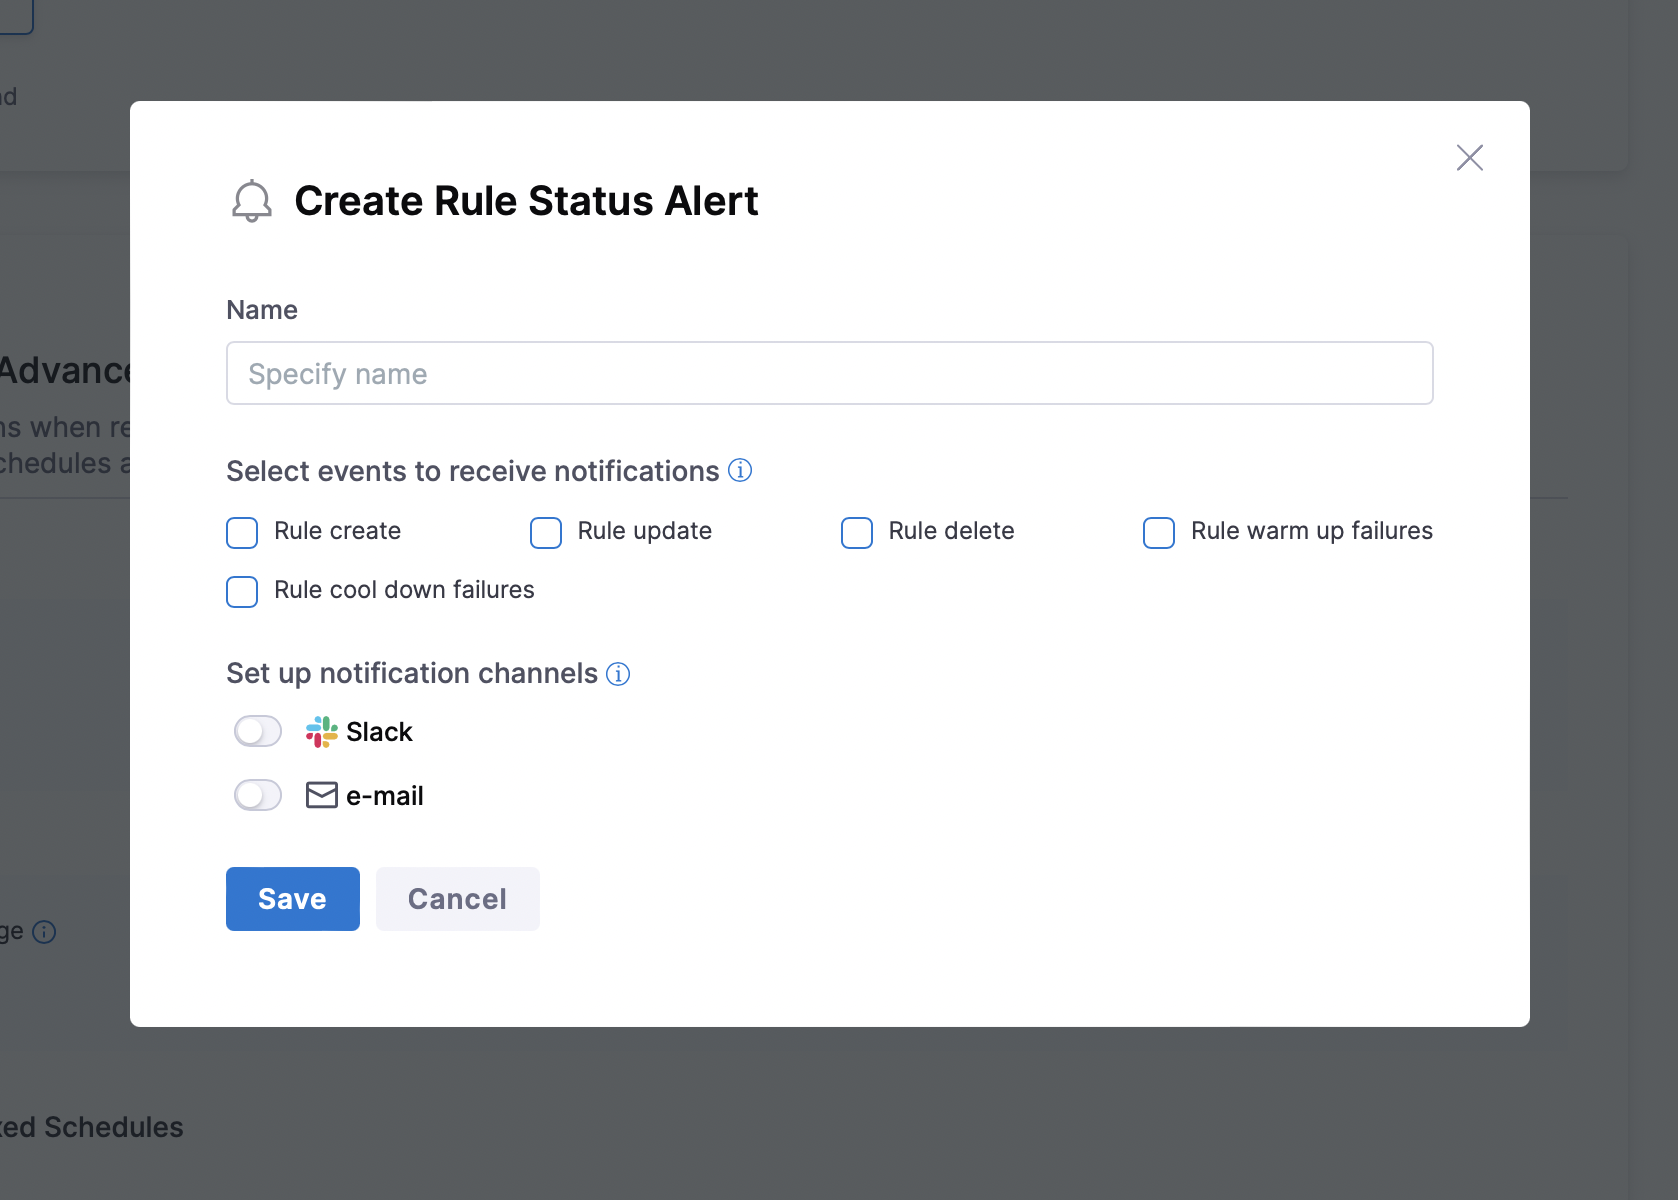Tick the Rule delete checkbox
Viewport: 1678px width, 1200px height.
tap(857, 533)
